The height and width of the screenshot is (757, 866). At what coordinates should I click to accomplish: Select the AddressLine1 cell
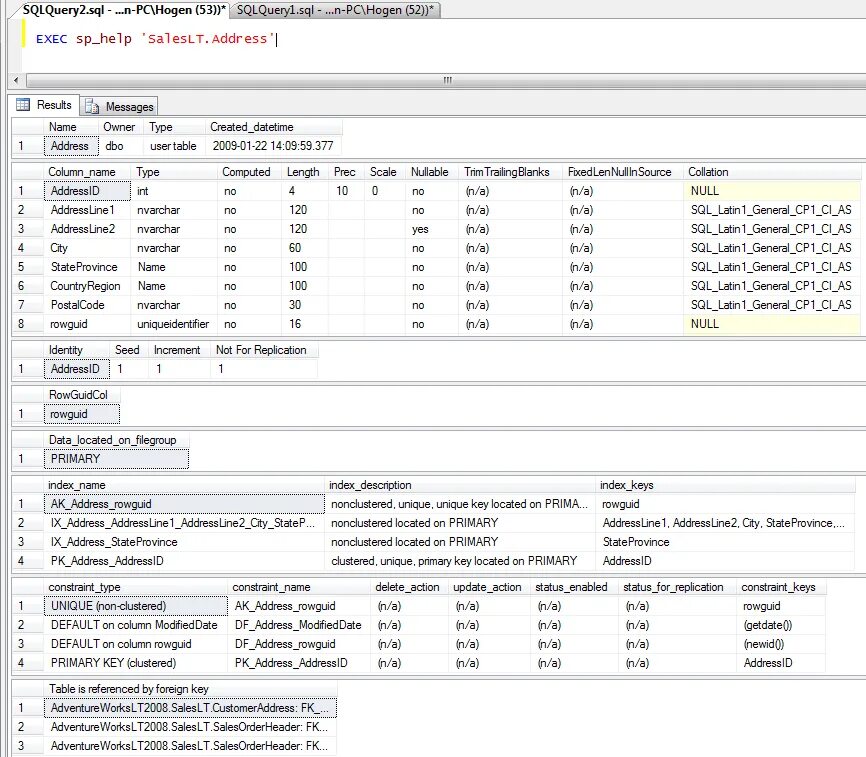[x=87, y=210]
